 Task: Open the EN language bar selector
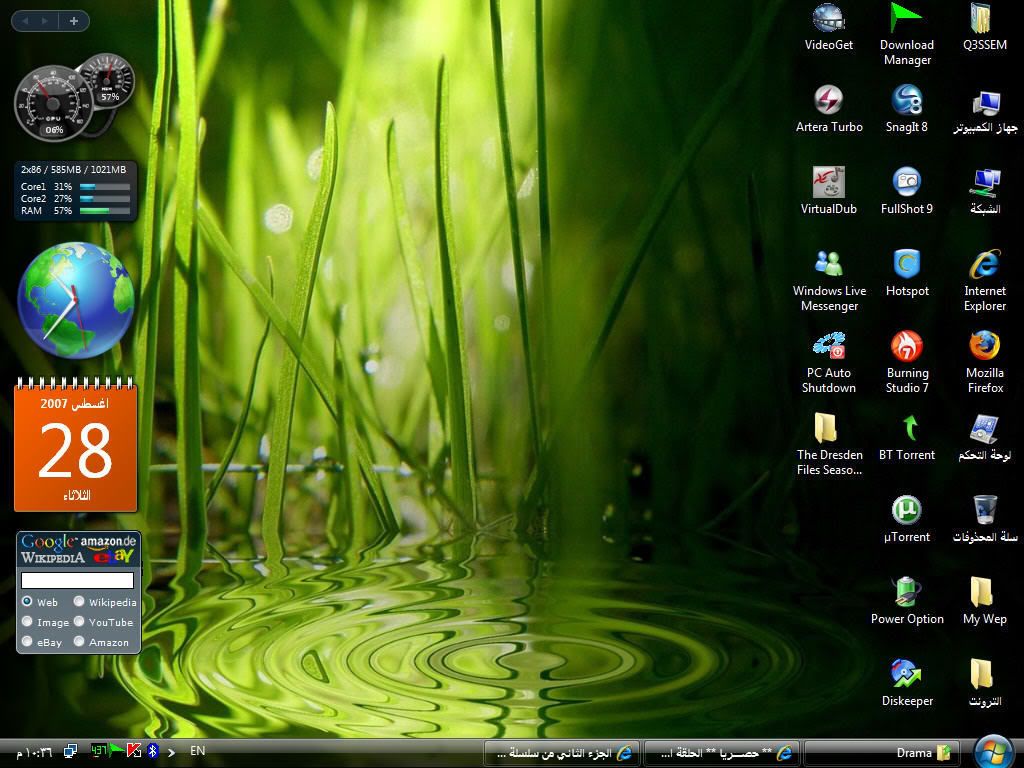click(x=198, y=751)
